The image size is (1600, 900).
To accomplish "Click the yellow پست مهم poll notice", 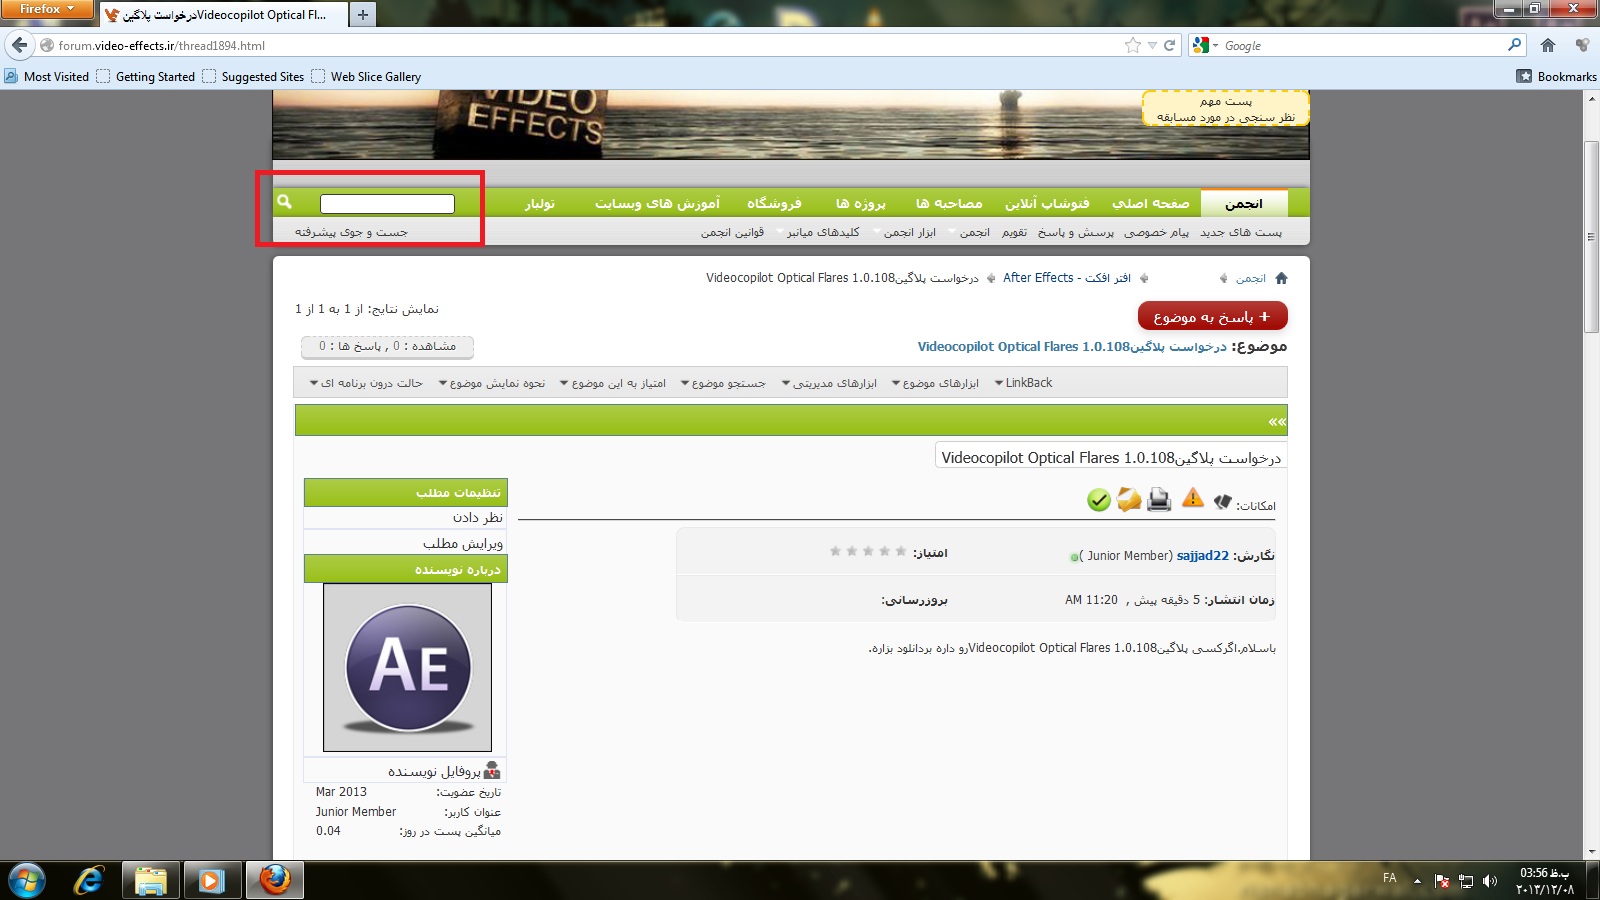I will (x=1225, y=109).
